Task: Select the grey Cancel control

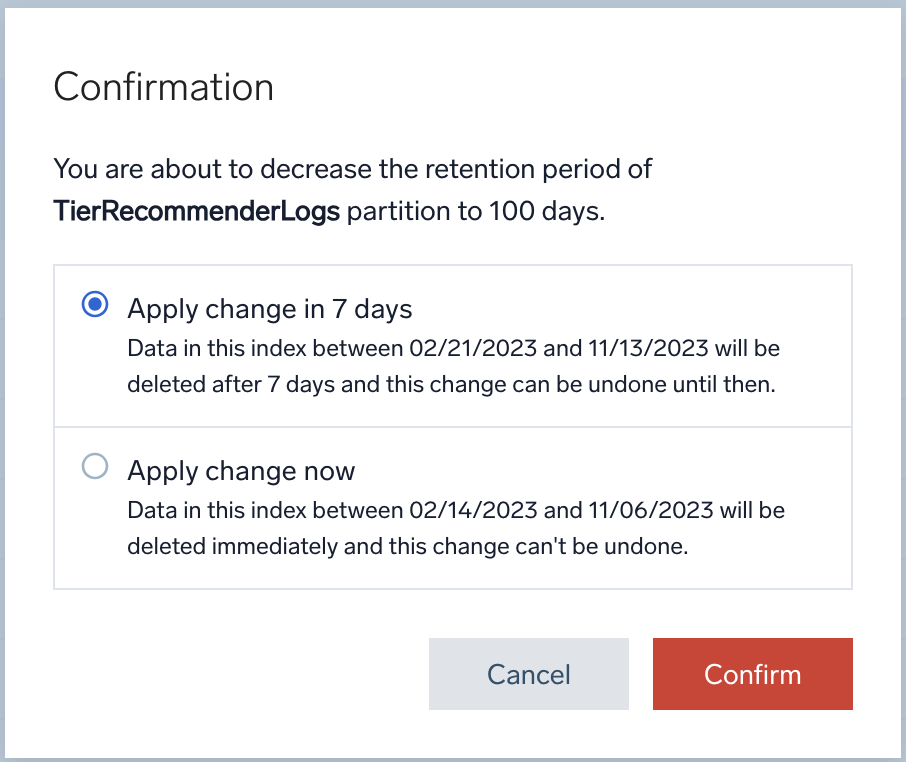Action: point(528,674)
